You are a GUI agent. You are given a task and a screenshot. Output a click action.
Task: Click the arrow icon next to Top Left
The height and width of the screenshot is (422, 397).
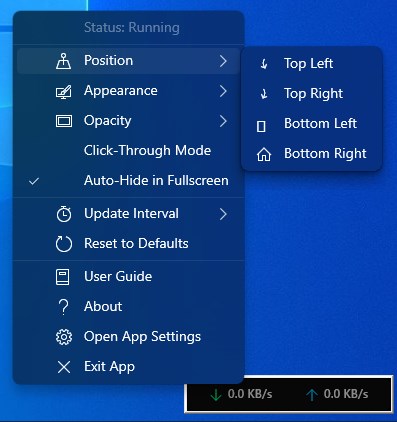(x=264, y=64)
